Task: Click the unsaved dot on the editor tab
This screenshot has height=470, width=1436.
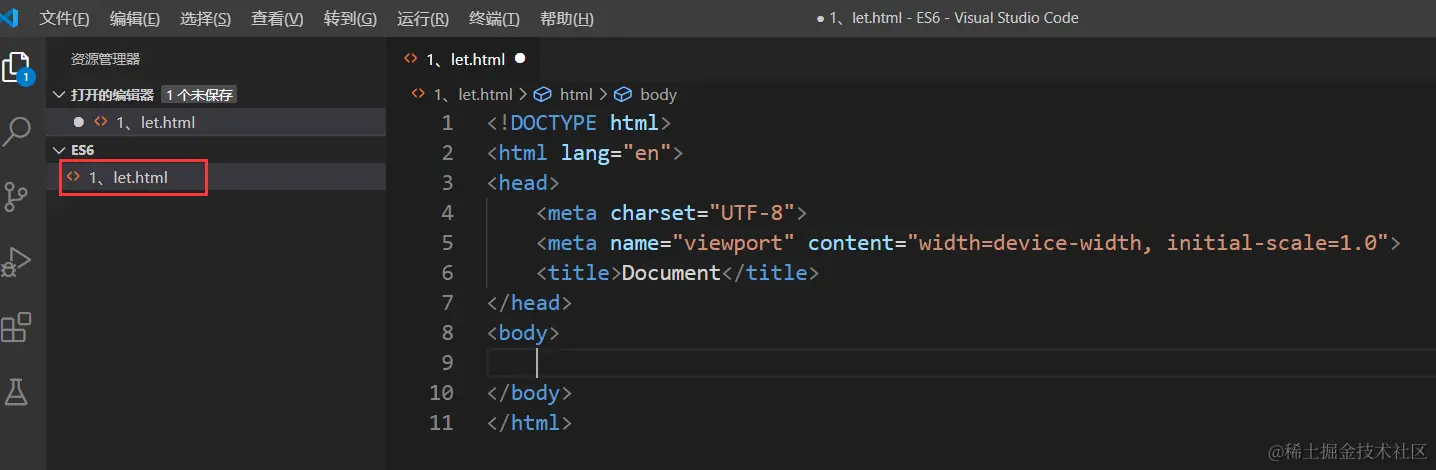Action: 520,59
